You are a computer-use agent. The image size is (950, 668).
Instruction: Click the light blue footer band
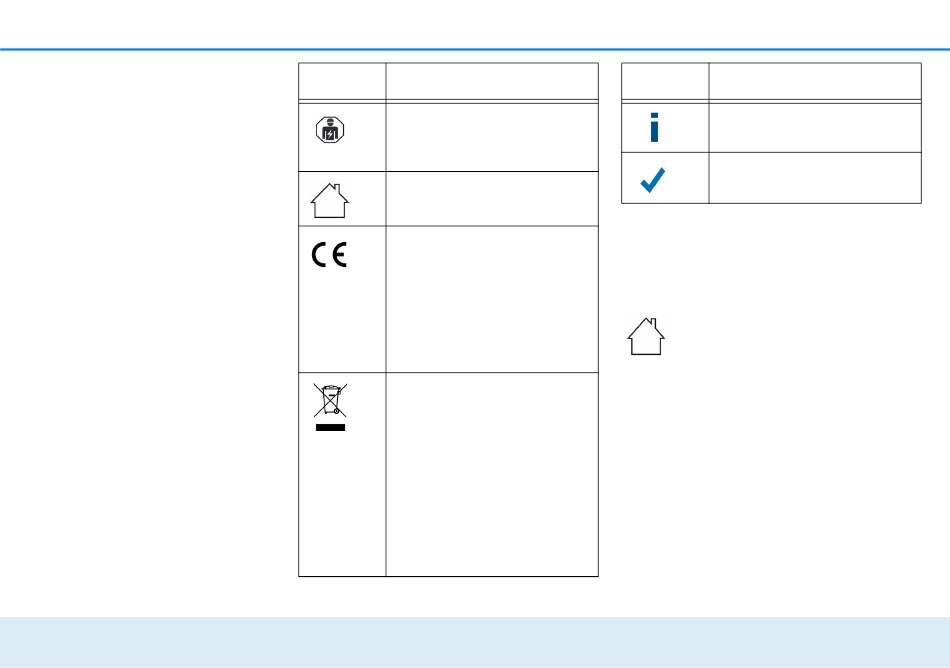point(475,642)
